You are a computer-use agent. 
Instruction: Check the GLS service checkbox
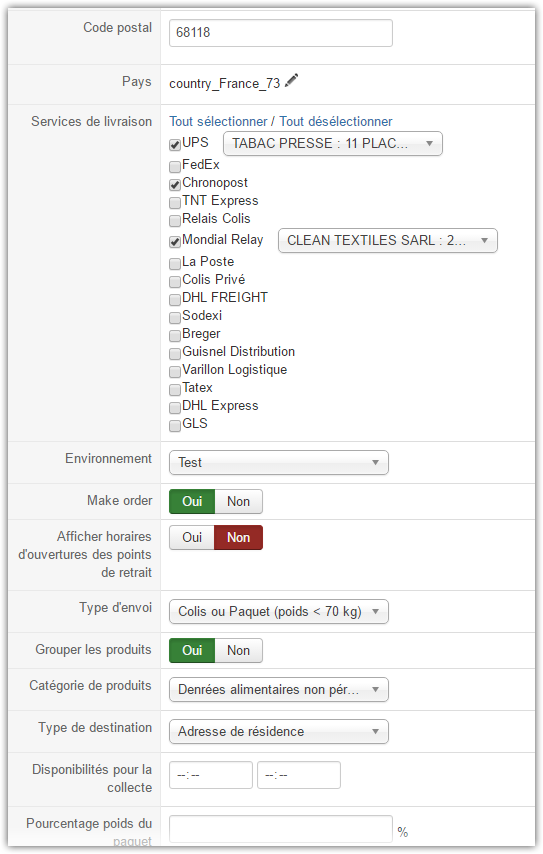[175, 425]
